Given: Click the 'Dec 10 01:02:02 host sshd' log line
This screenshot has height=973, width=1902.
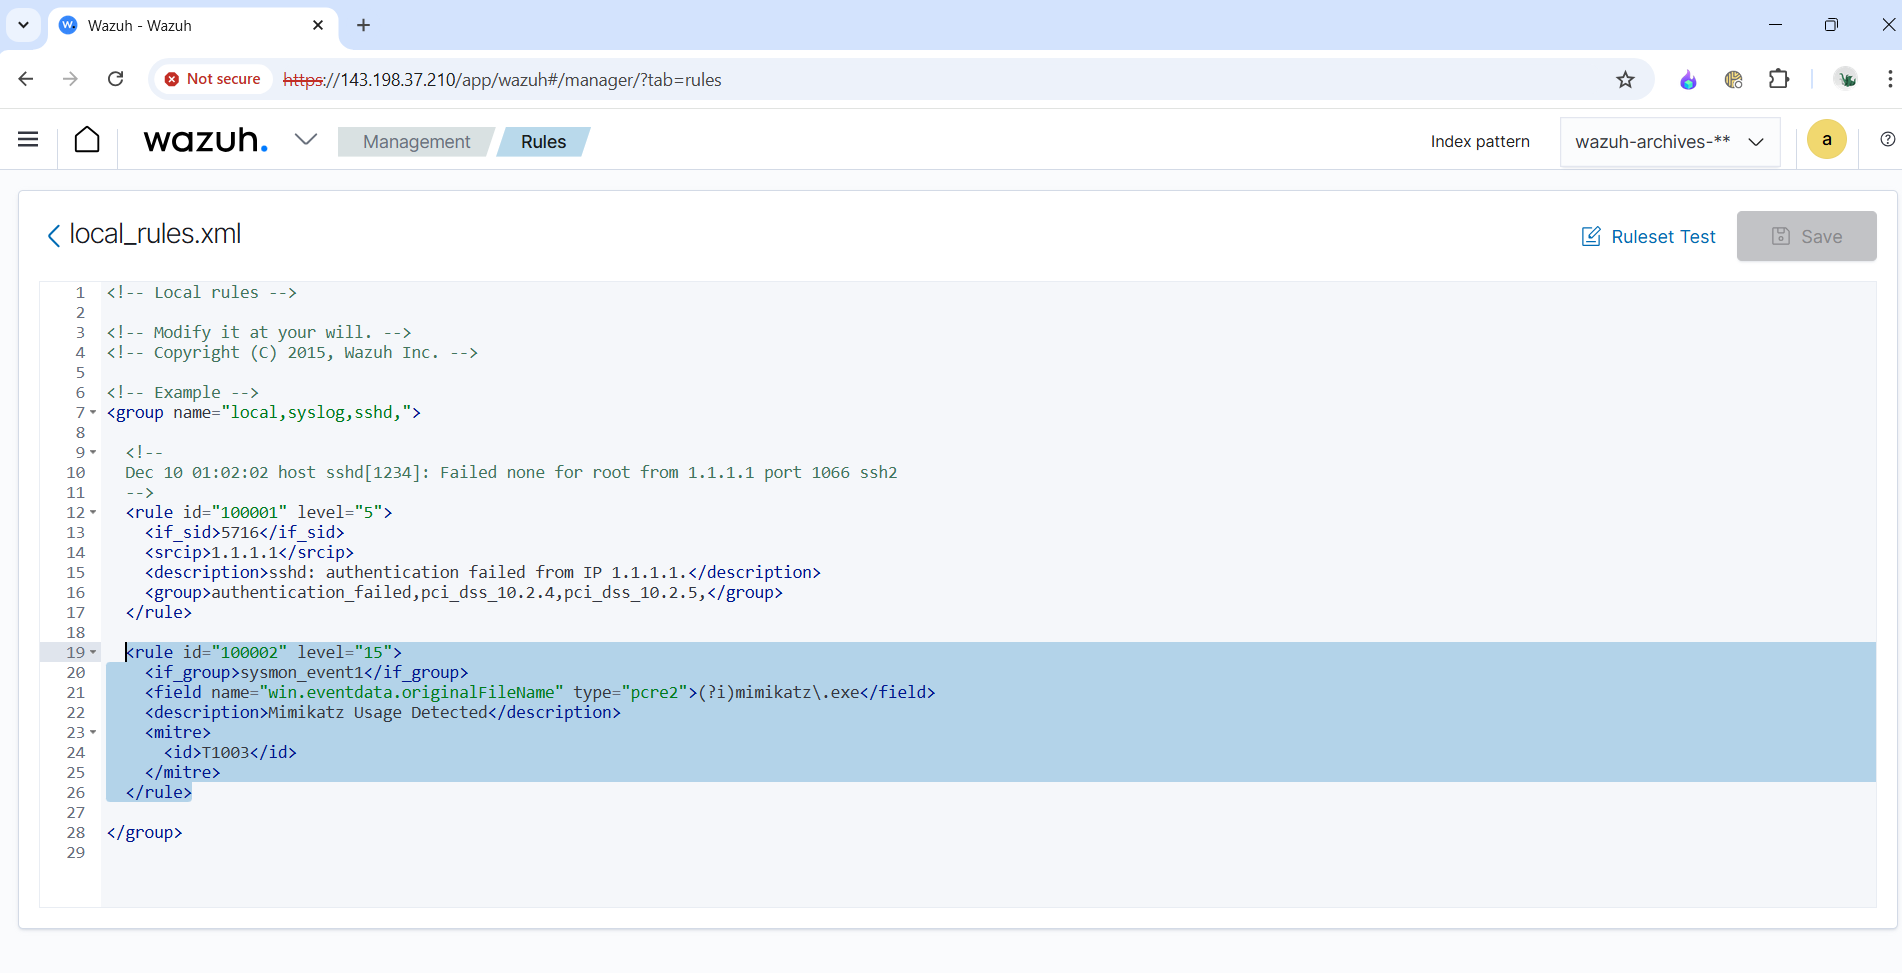Looking at the screenshot, I should (511, 473).
